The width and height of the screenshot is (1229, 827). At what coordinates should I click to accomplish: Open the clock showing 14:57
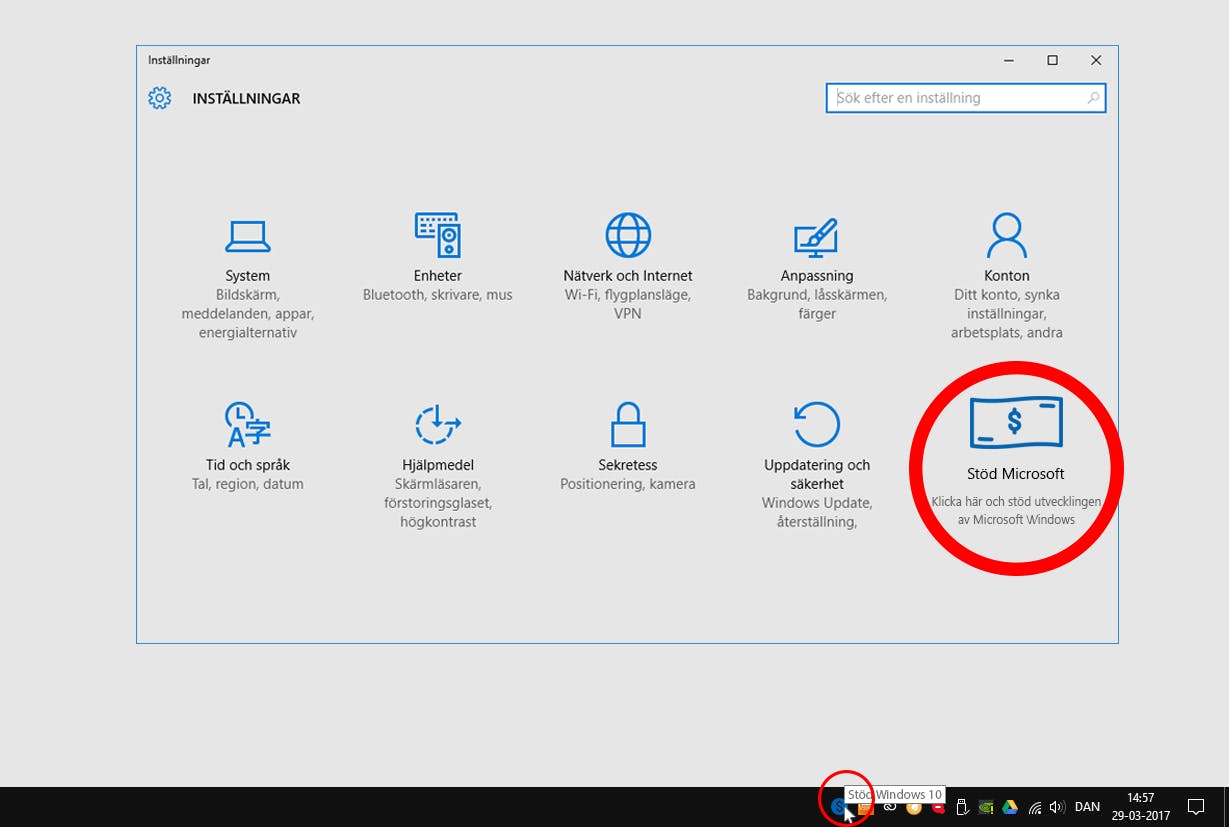pyautogui.click(x=1141, y=806)
